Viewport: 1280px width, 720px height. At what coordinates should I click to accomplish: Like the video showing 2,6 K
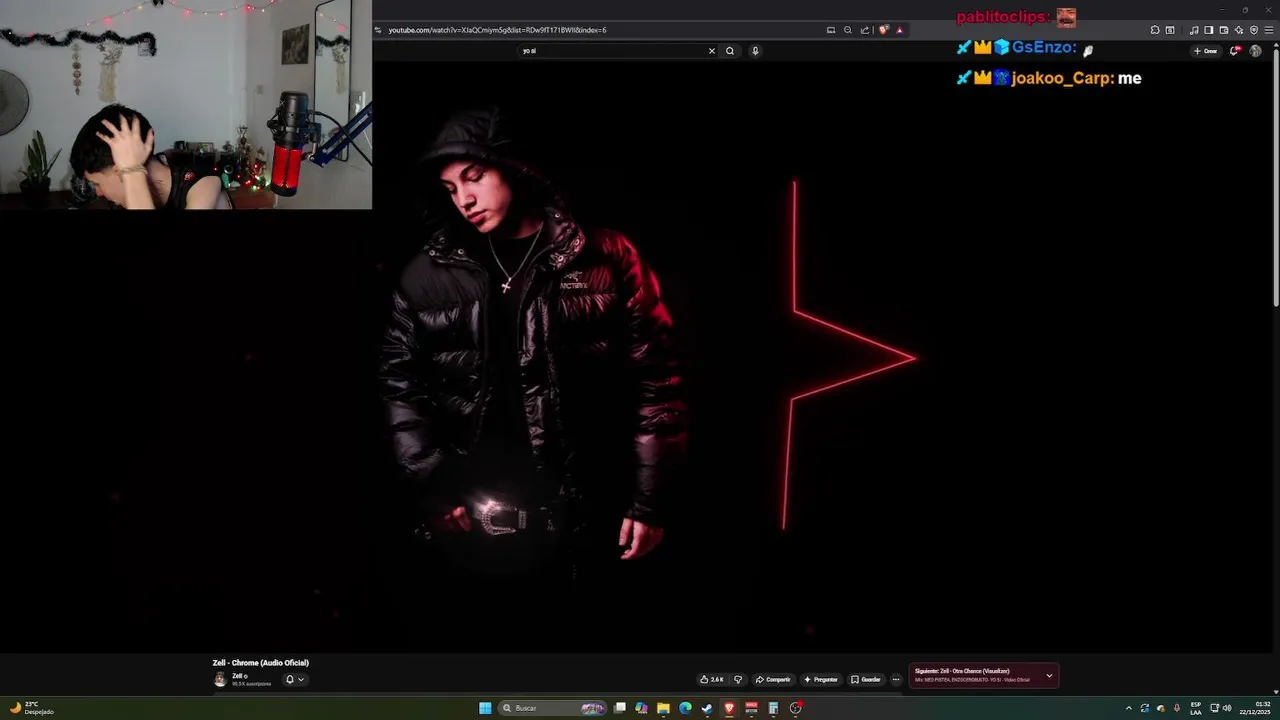(712, 679)
